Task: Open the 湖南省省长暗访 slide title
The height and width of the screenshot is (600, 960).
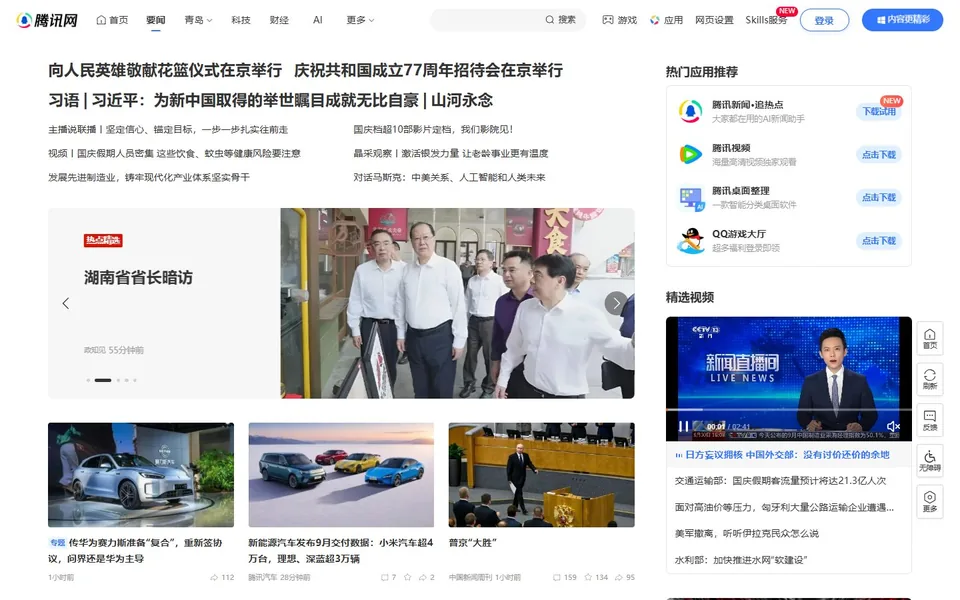Action: point(138,277)
